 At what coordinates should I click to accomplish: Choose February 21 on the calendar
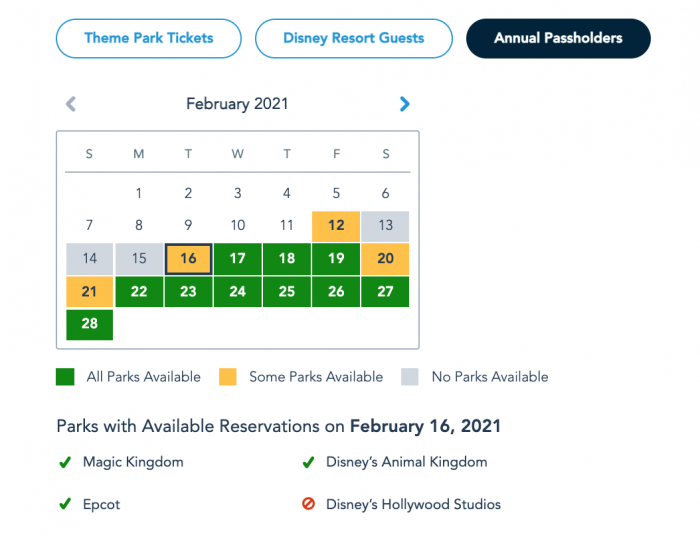coord(90,292)
